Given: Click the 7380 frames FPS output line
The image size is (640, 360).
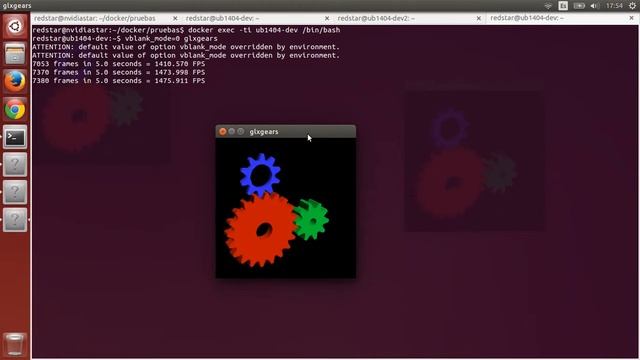Looking at the screenshot, I should pos(119,81).
